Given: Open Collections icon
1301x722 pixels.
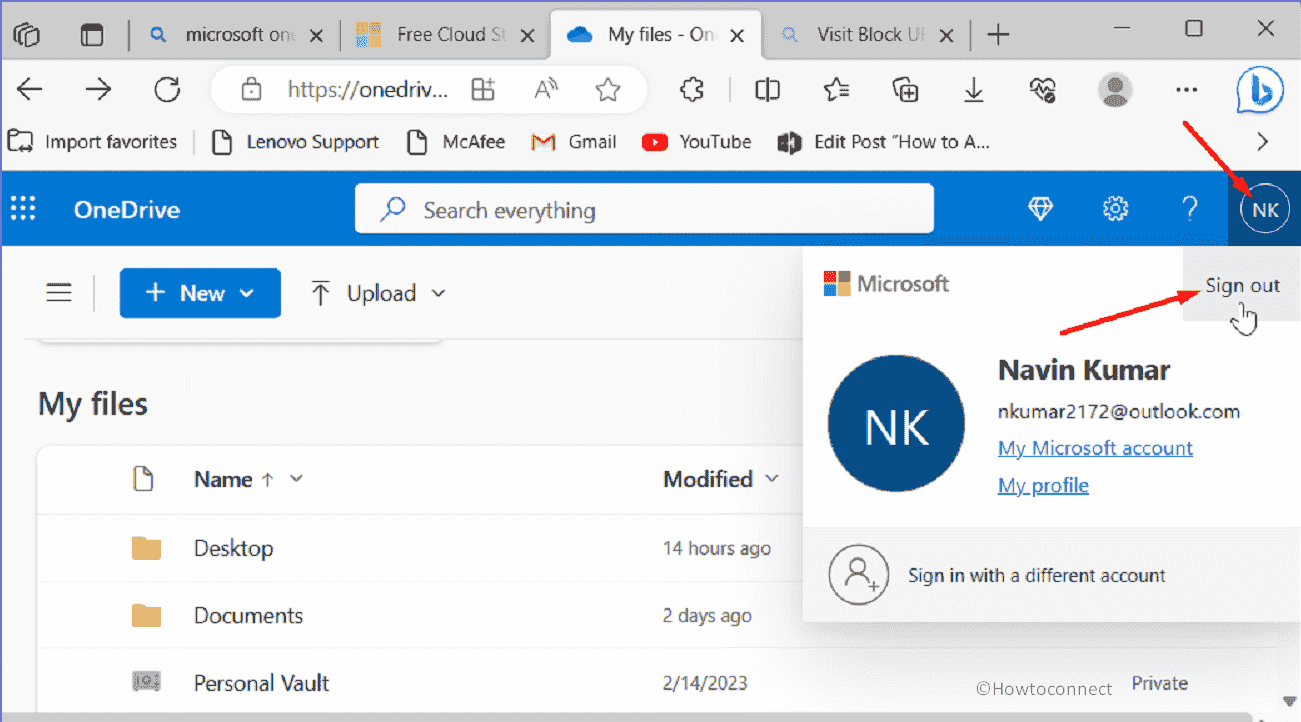Looking at the screenshot, I should (905, 90).
